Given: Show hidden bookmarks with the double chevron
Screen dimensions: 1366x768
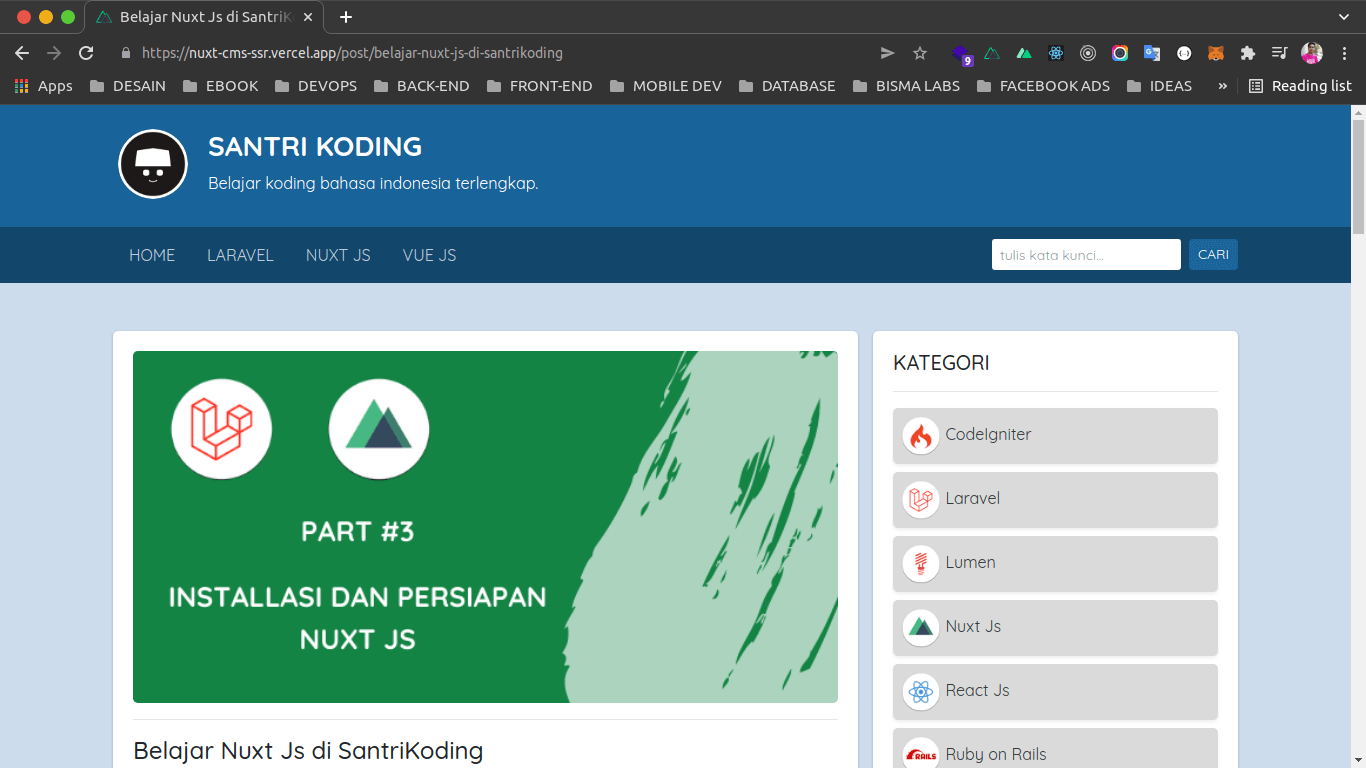Looking at the screenshot, I should pyautogui.click(x=1222, y=86).
